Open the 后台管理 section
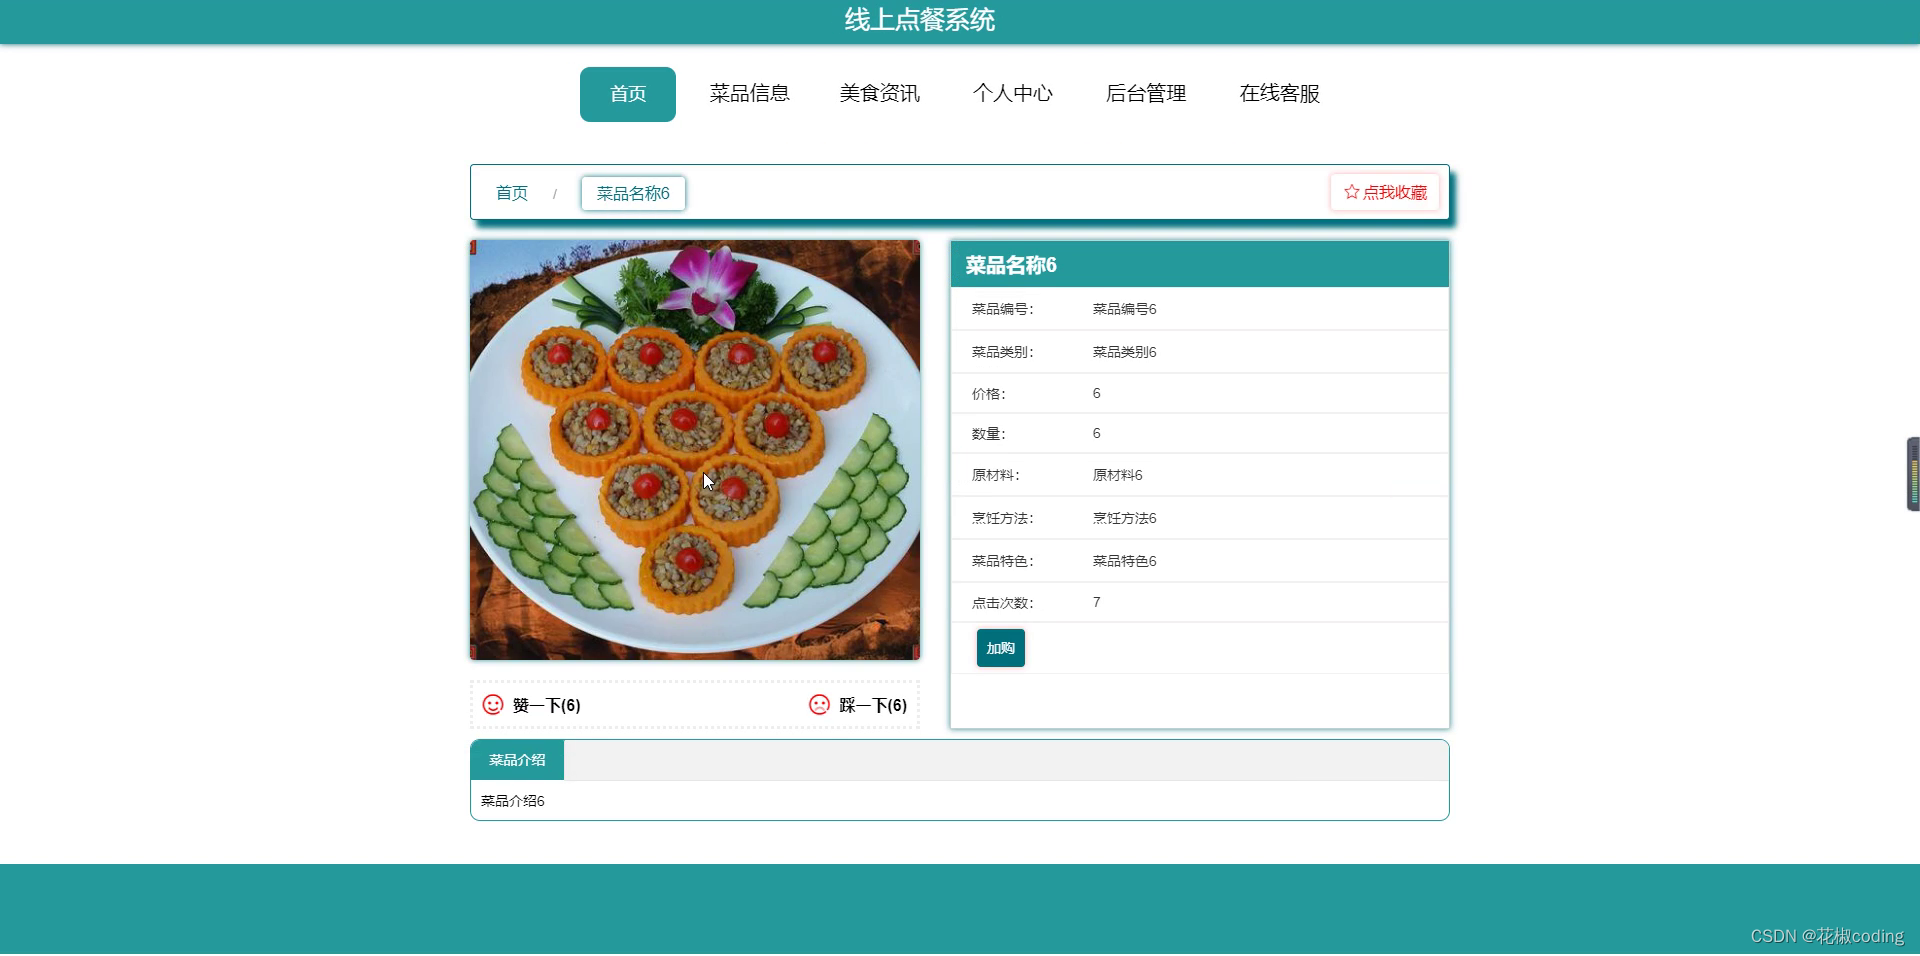This screenshot has height=956, width=1920. pos(1145,93)
